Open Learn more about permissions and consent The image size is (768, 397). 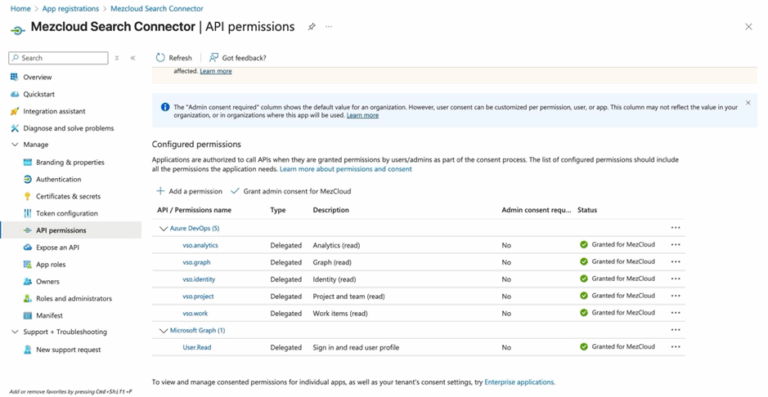coord(346,169)
